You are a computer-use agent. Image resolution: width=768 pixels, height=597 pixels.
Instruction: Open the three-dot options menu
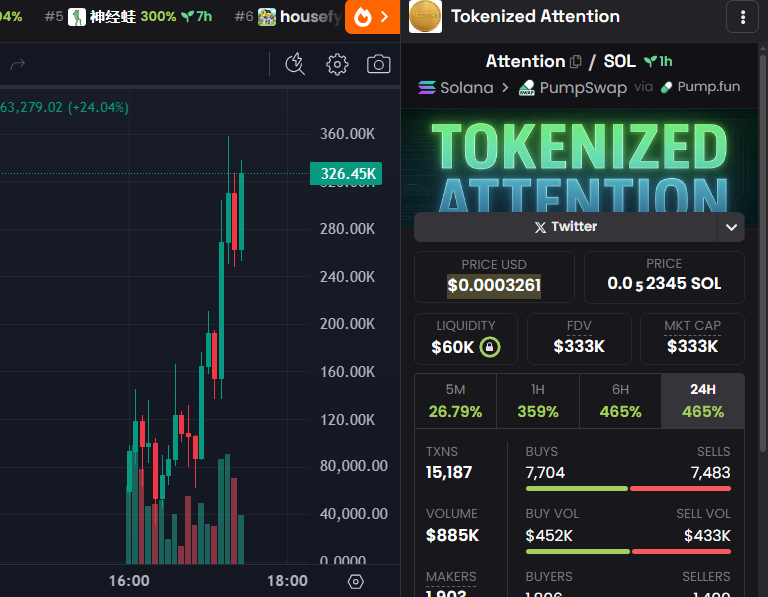point(743,17)
